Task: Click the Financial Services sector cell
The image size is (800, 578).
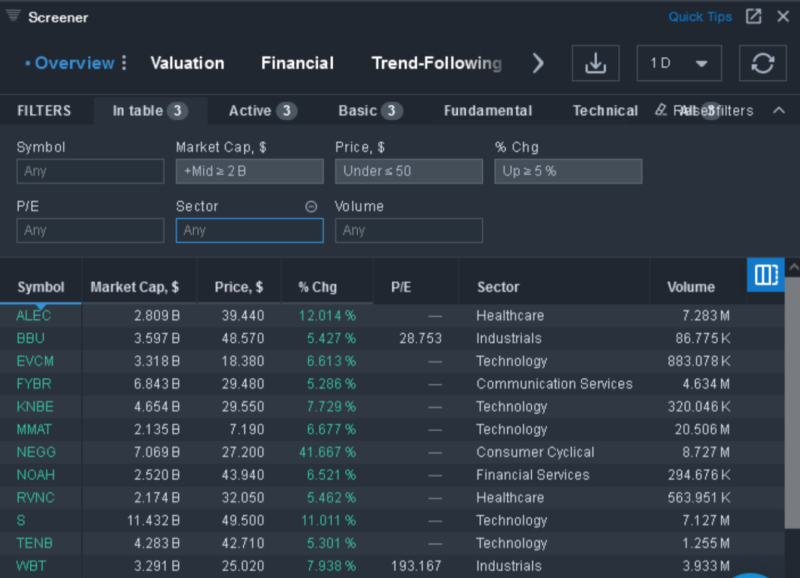Action: point(533,475)
